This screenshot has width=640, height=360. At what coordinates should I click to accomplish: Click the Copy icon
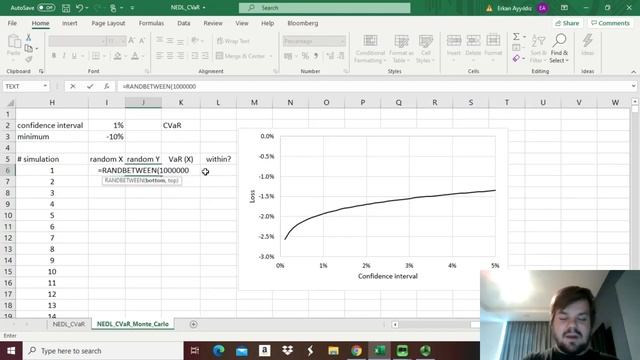pos(29,49)
